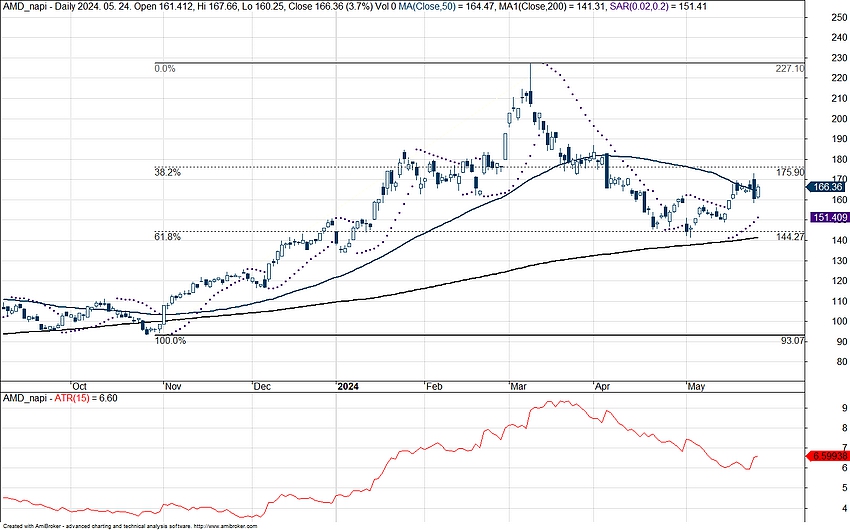The height and width of the screenshot is (530, 850).
Task: Click the 38.2% Fibonacci level label
Action: point(168,172)
